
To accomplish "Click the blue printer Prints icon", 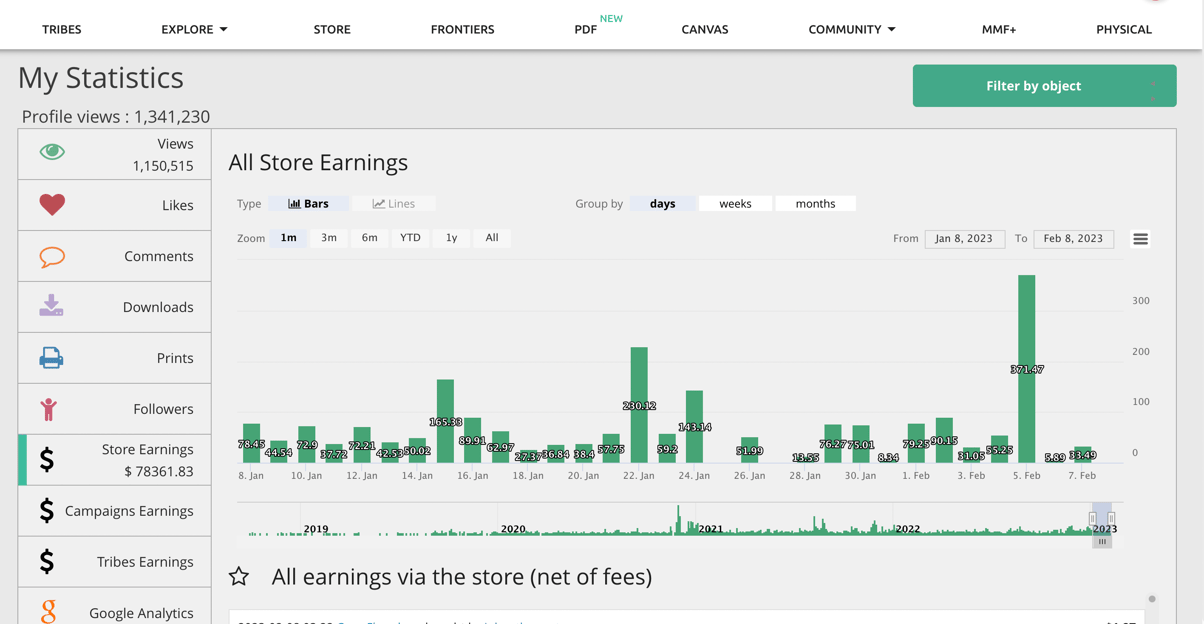I will (x=51, y=358).
